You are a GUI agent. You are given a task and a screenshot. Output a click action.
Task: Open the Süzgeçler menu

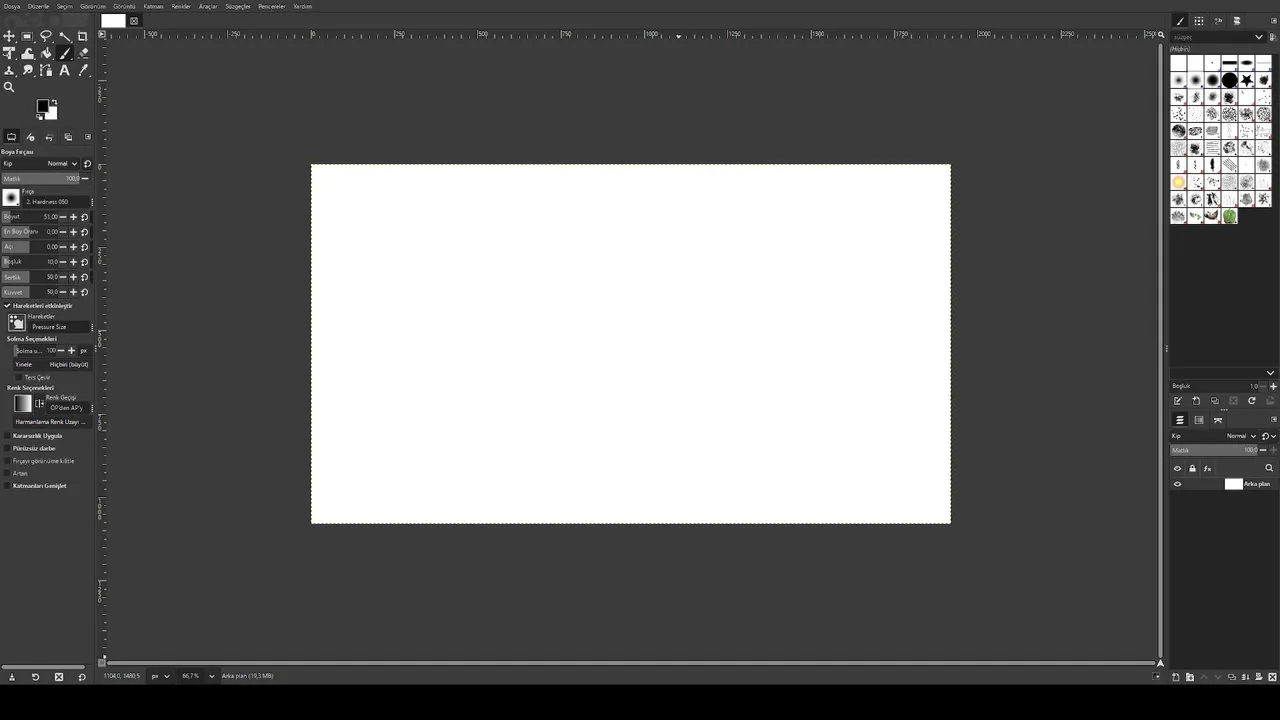(x=238, y=6)
